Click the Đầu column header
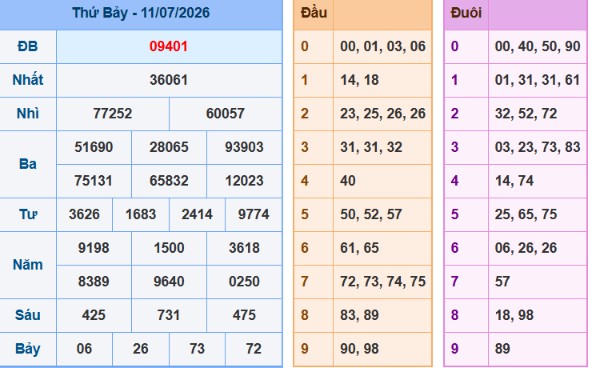This screenshot has height=368, width=589. (314, 13)
